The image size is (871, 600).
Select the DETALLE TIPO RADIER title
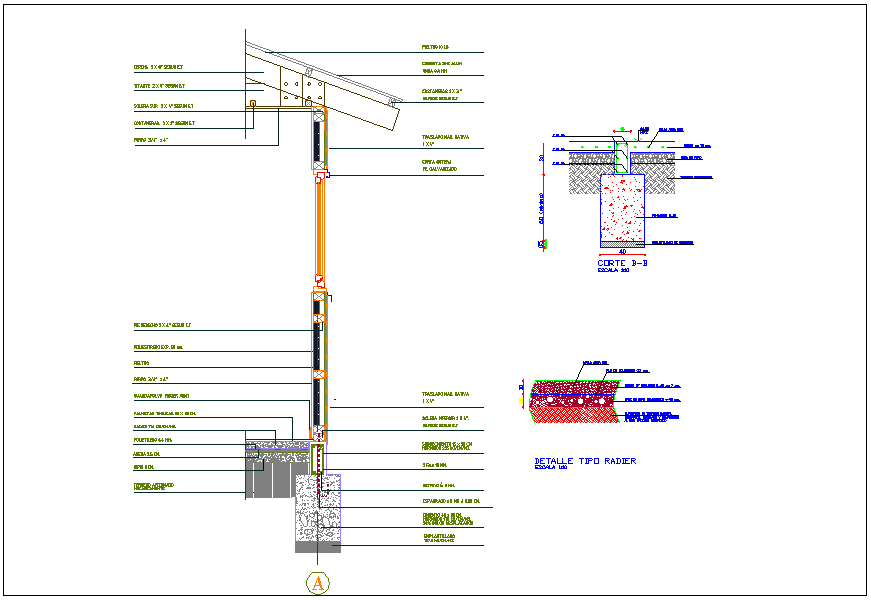coord(585,461)
